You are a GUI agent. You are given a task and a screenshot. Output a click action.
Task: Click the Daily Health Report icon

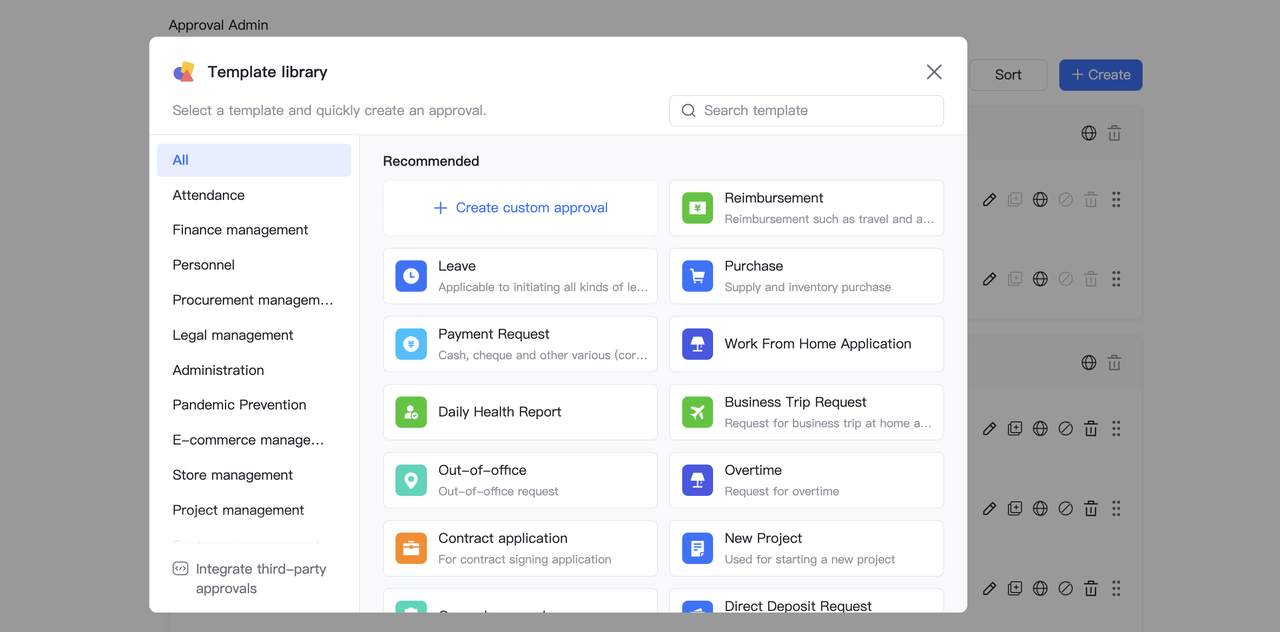411,412
